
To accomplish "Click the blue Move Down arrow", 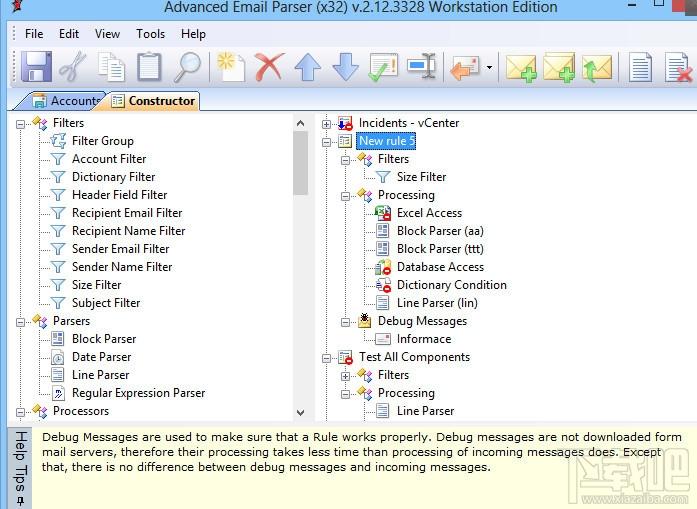I will coord(345,67).
